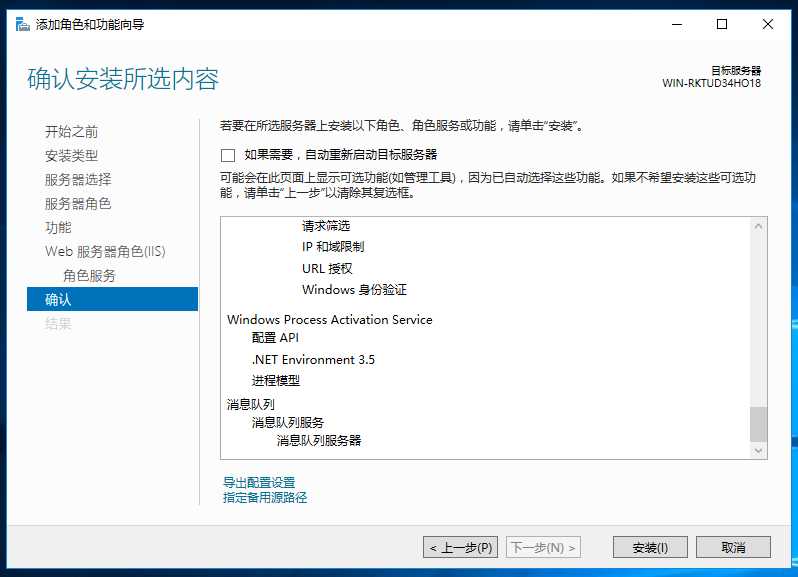The height and width of the screenshot is (577, 798).
Task: Start installation with 安装(I) button
Action: [x=650, y=547]
